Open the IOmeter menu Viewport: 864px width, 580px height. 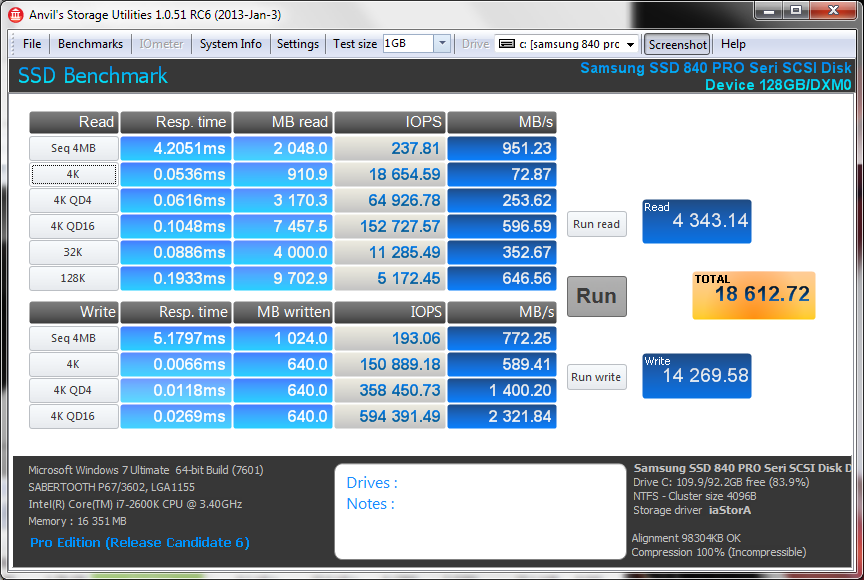click(x=161, y=44)
